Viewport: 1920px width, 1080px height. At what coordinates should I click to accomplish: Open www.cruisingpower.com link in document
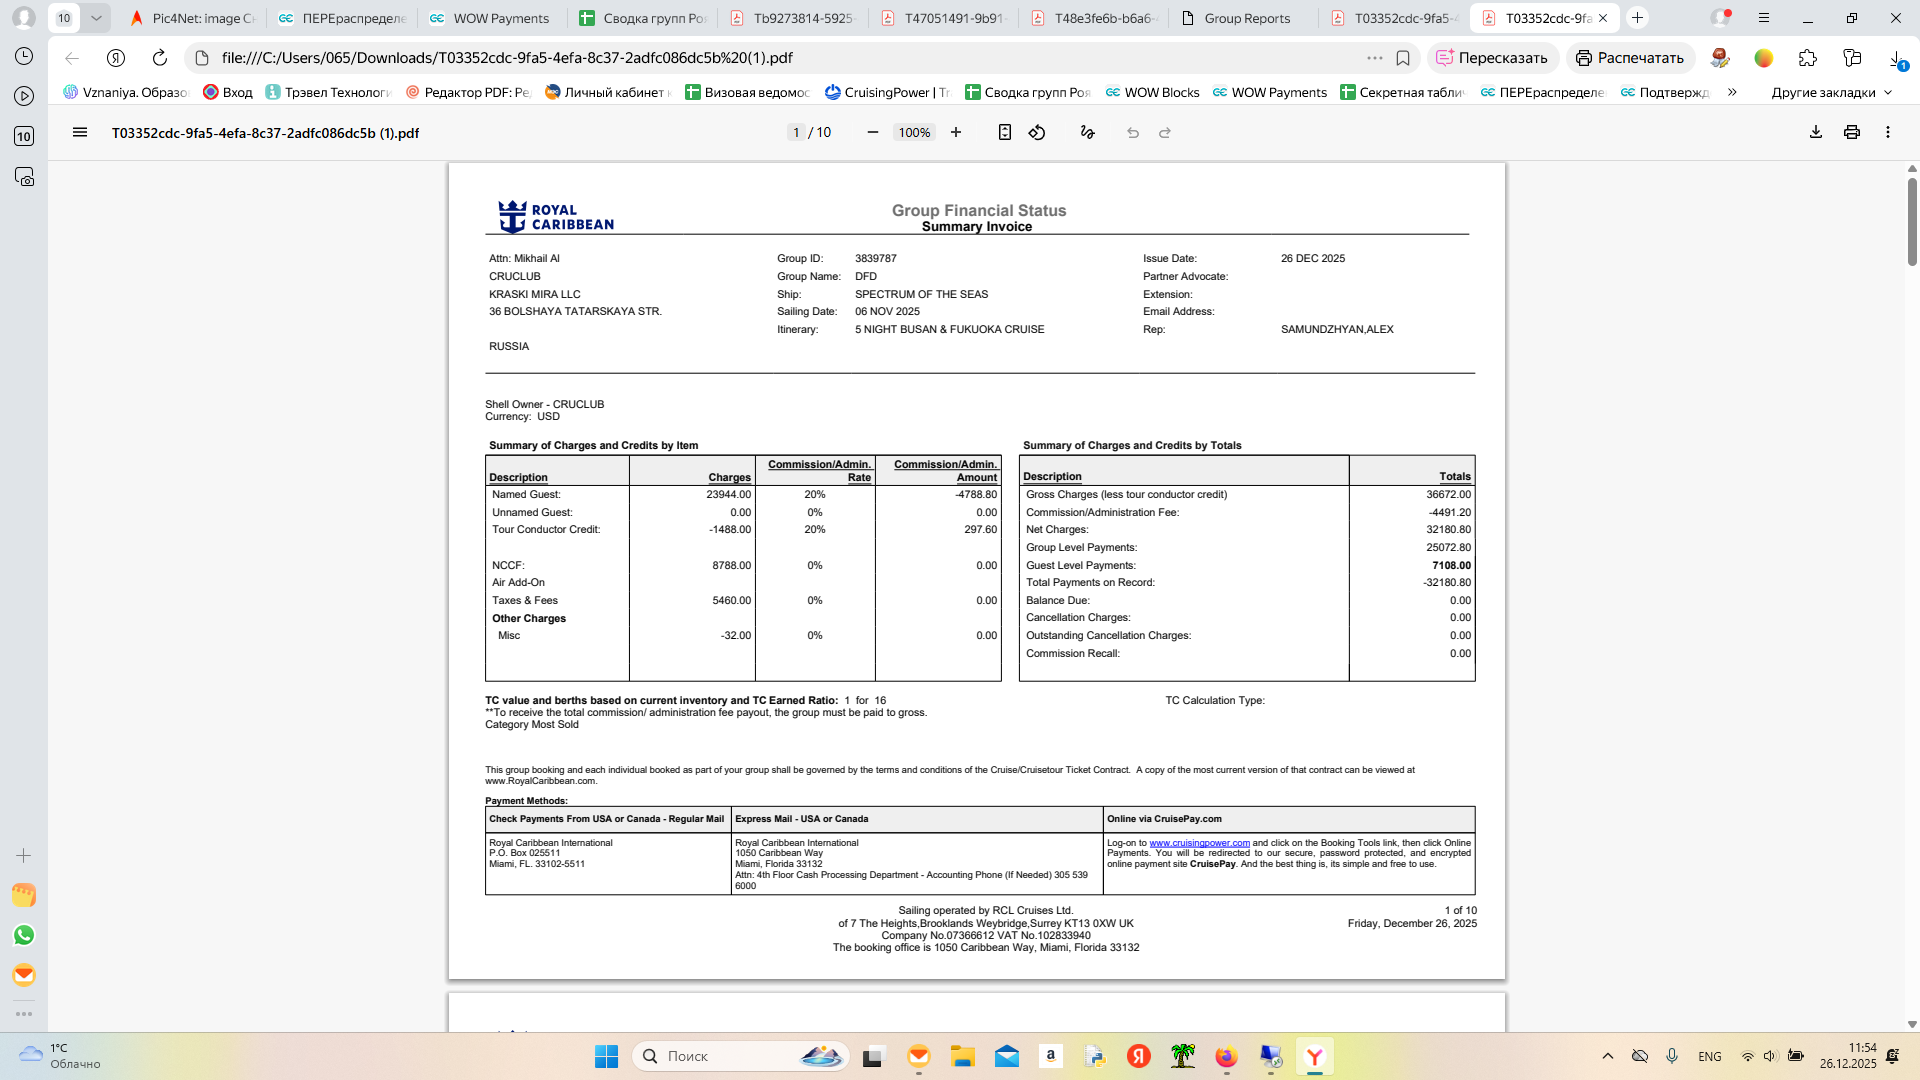point(1199,843)
